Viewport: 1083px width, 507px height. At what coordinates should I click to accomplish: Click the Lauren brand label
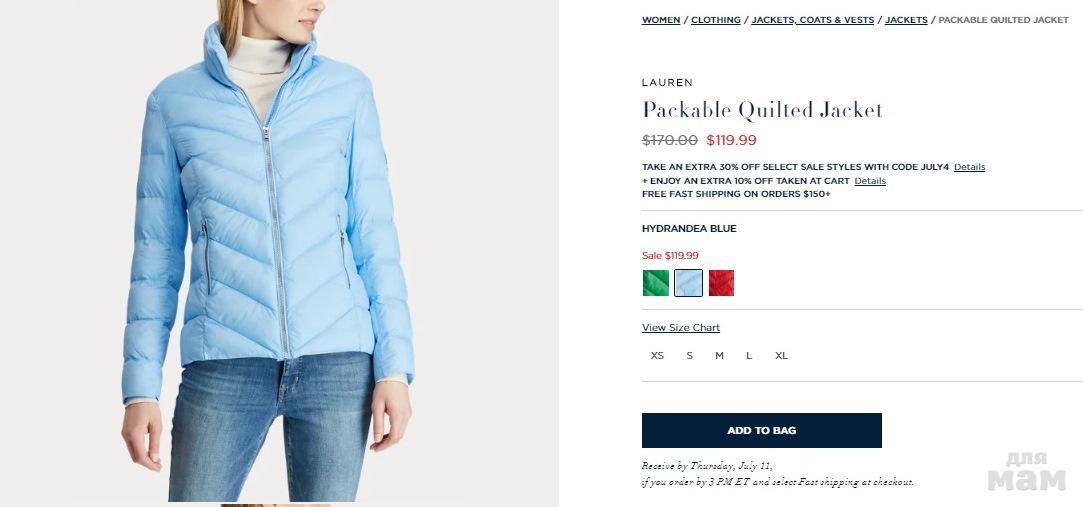[x=667, y=82]
